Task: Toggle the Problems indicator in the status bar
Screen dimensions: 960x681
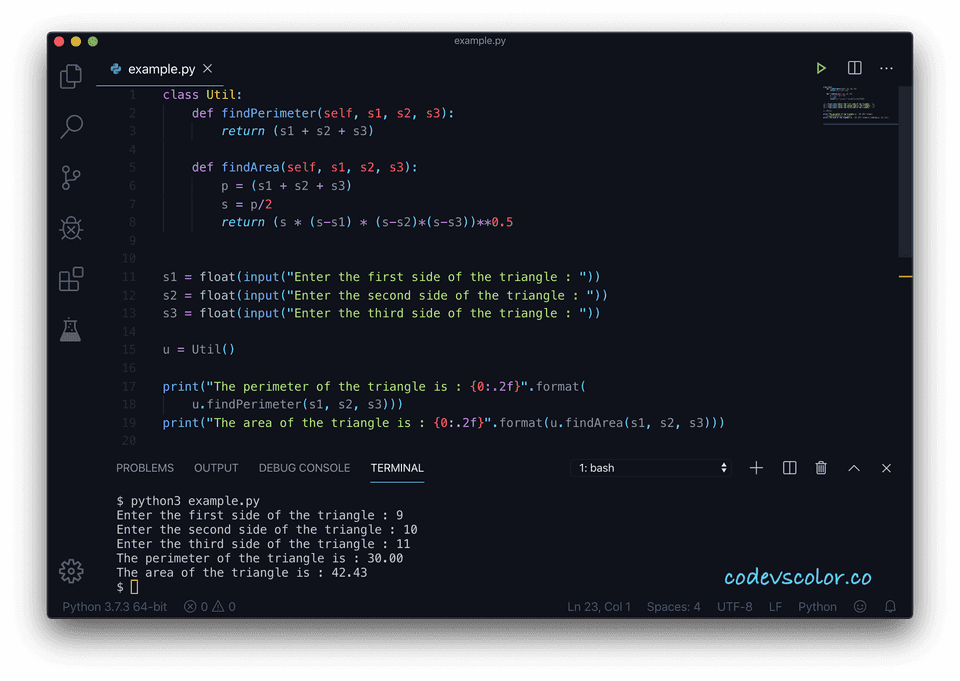Action: [x=208, y=606]
